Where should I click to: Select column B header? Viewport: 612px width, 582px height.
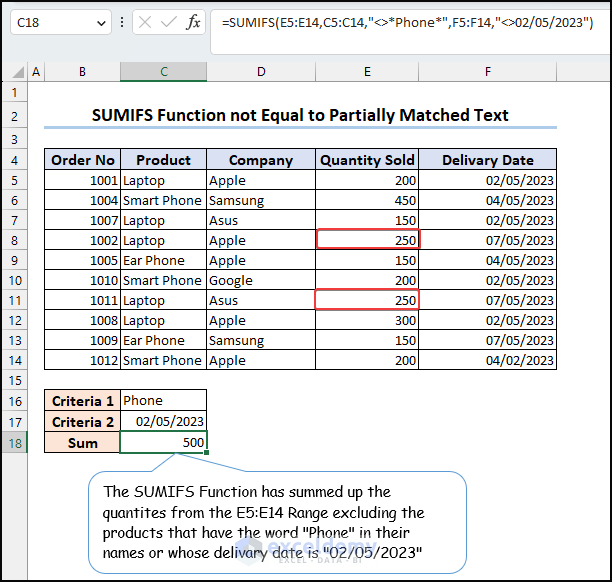pos(82,72)
